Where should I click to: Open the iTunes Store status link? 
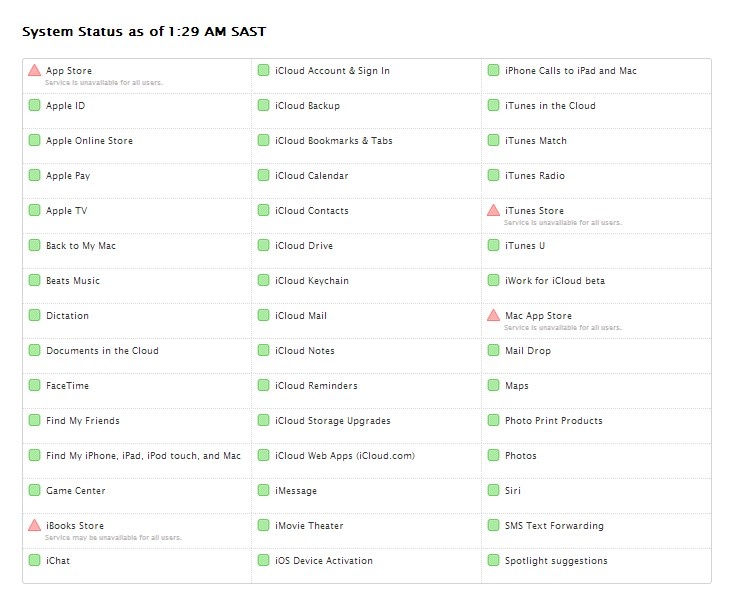[x=534, y=211]
